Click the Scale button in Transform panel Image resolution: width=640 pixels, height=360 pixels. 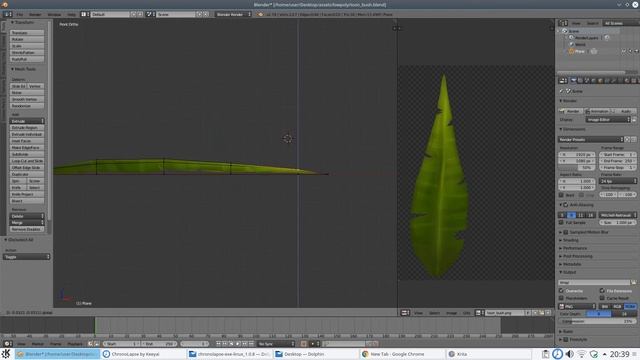pos(27,46)
